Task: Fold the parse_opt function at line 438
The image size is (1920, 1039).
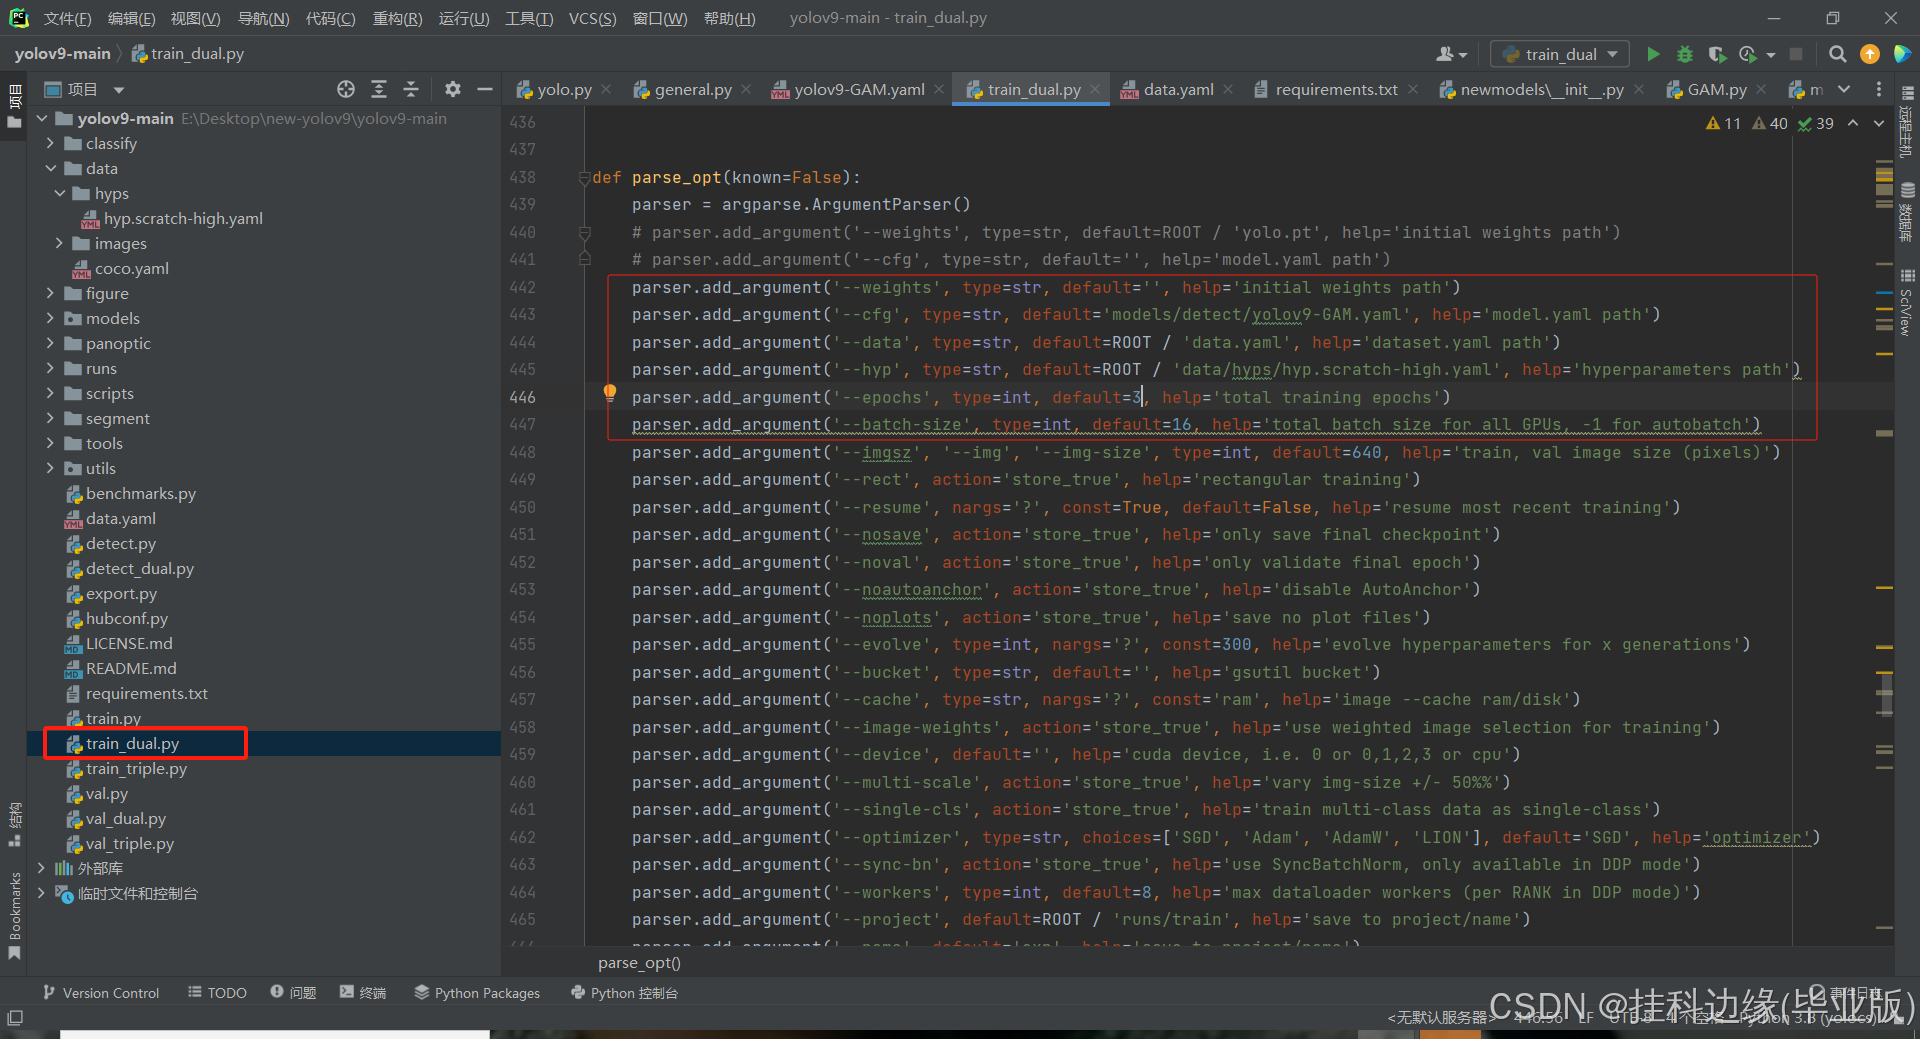Action: [584, 178]
